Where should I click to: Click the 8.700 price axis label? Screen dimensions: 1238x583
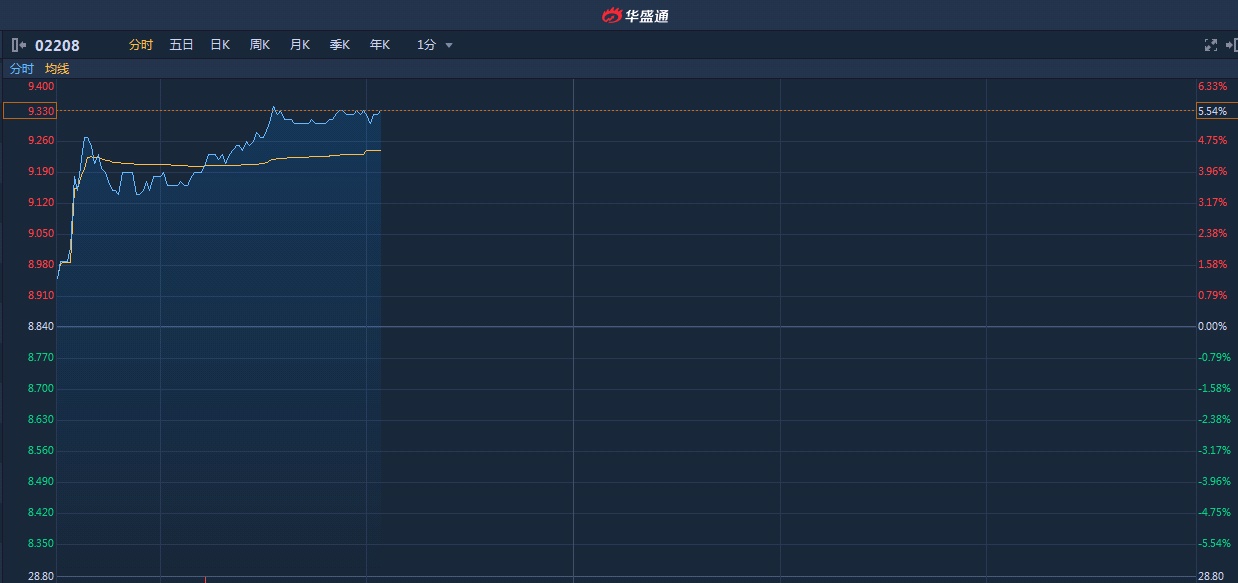point(41,388)
